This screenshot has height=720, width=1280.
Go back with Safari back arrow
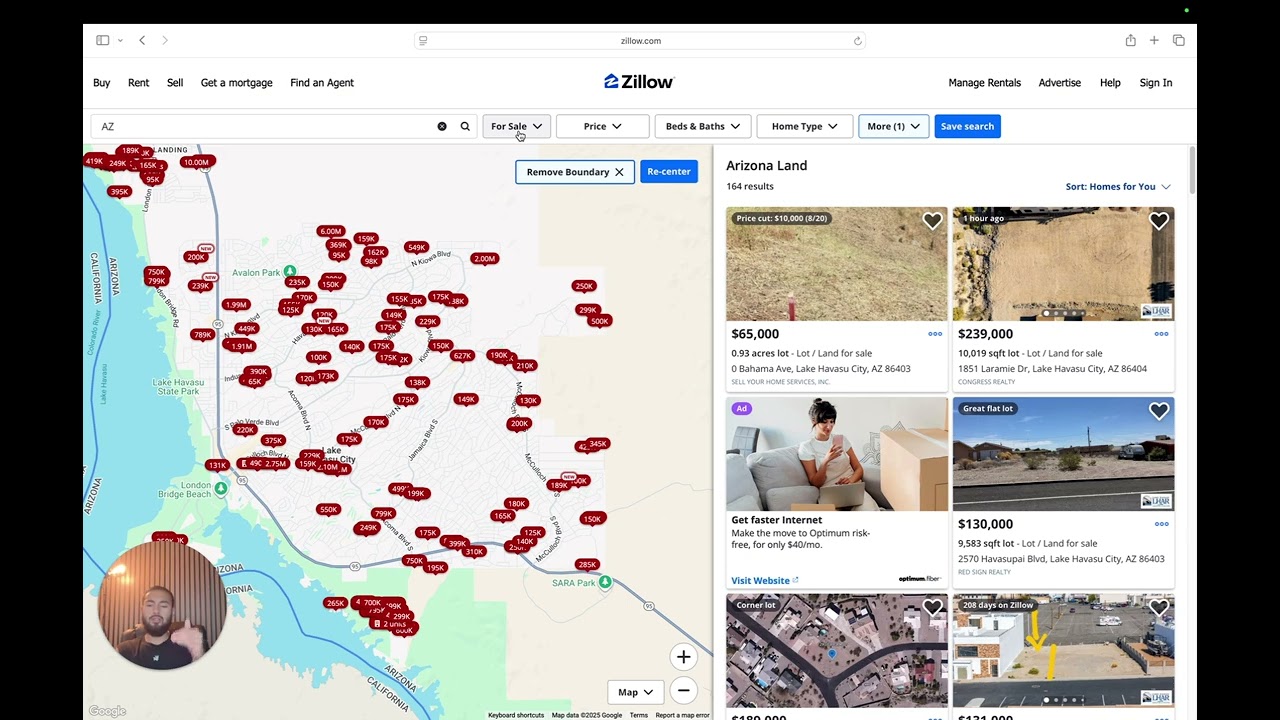click(x=142, y=40)
